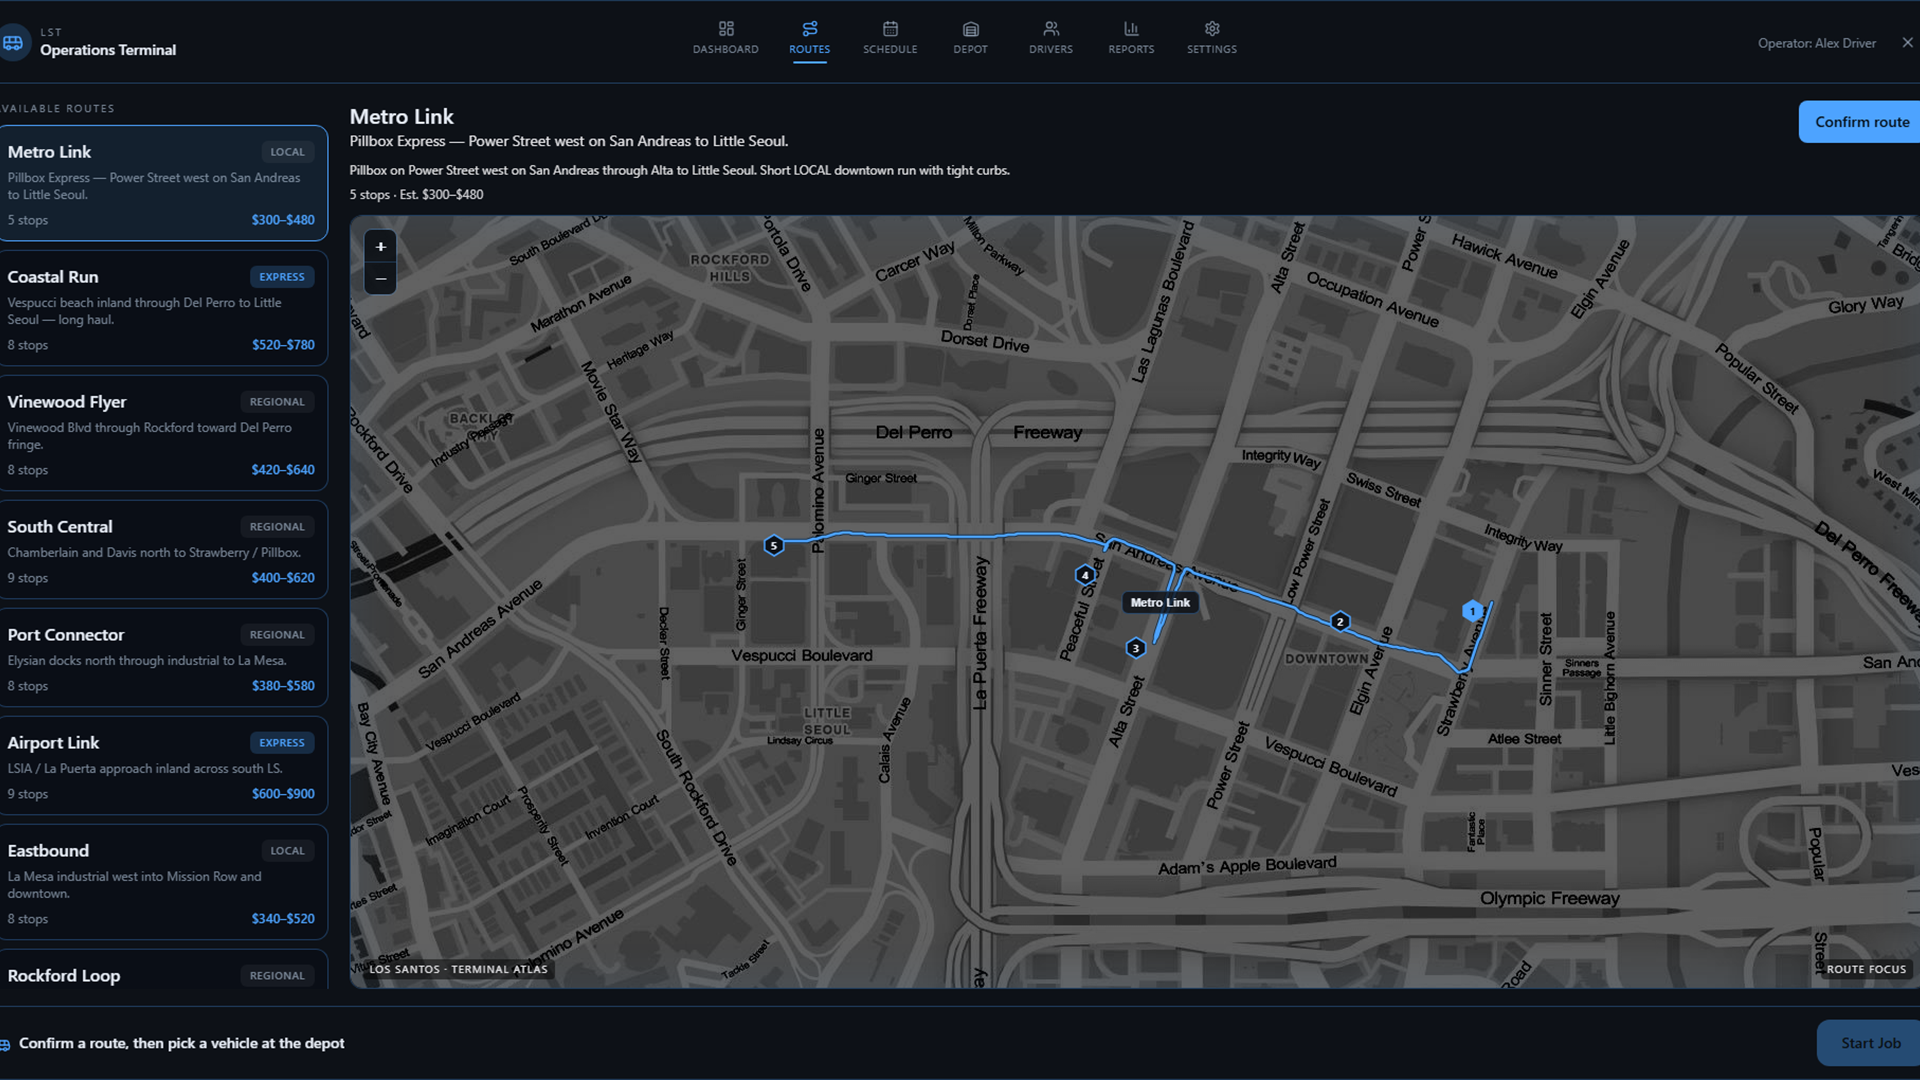1920x1080 pixels.
Task: Open the Reports chart icon
Action: 1131,29
